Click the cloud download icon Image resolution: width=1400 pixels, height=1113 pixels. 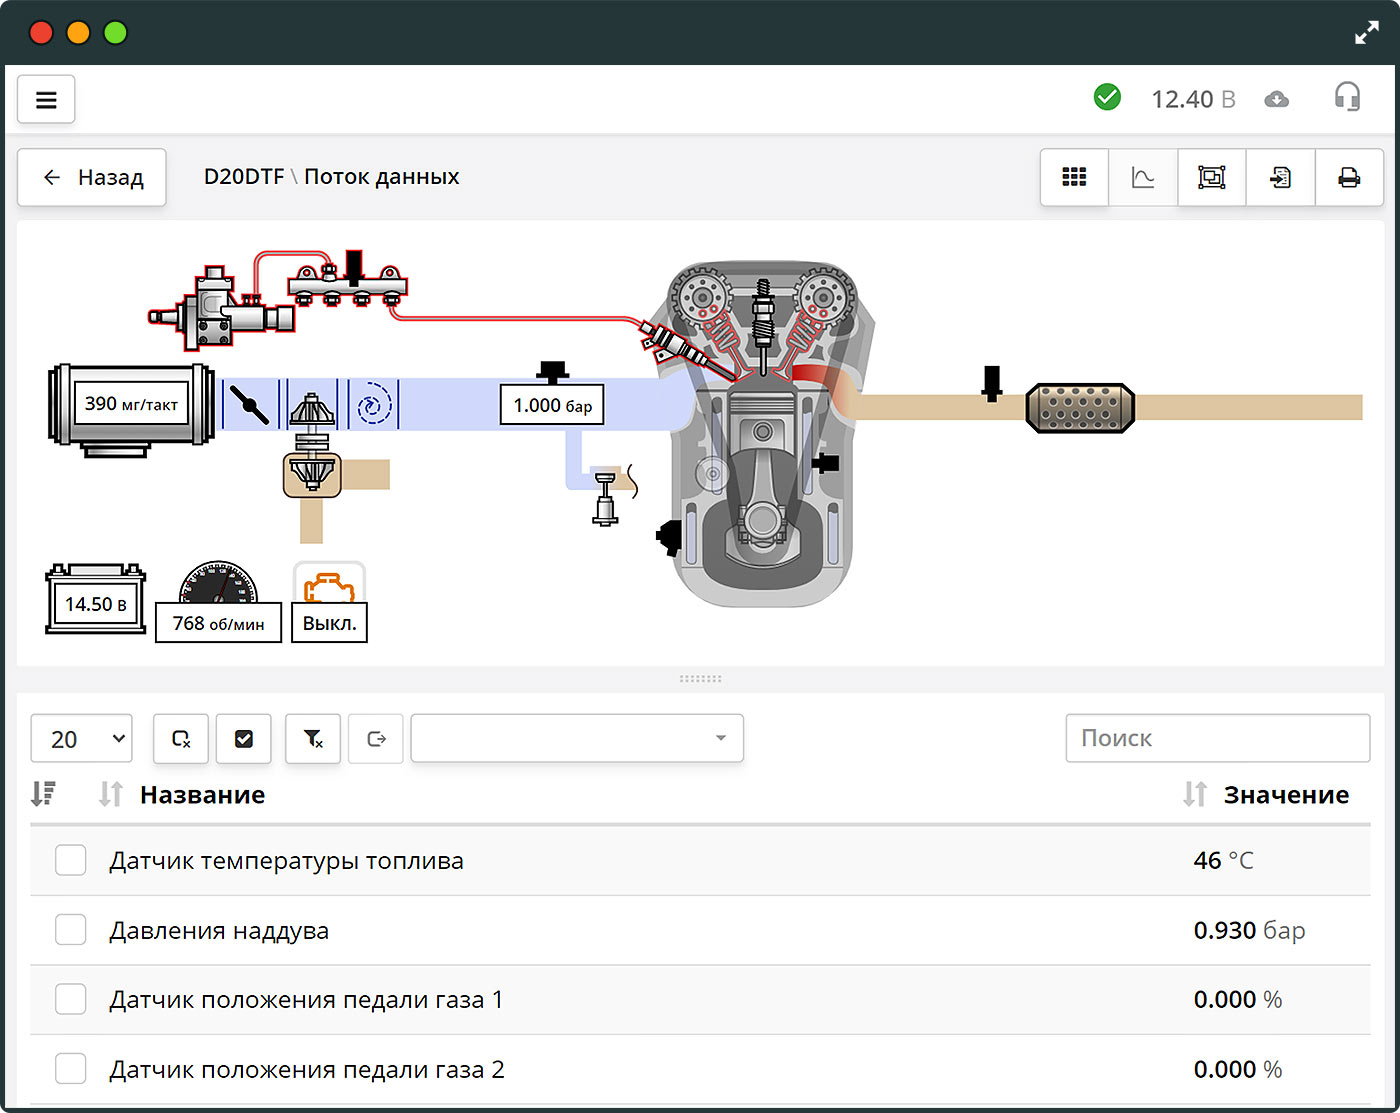(x=1276, y=99)
